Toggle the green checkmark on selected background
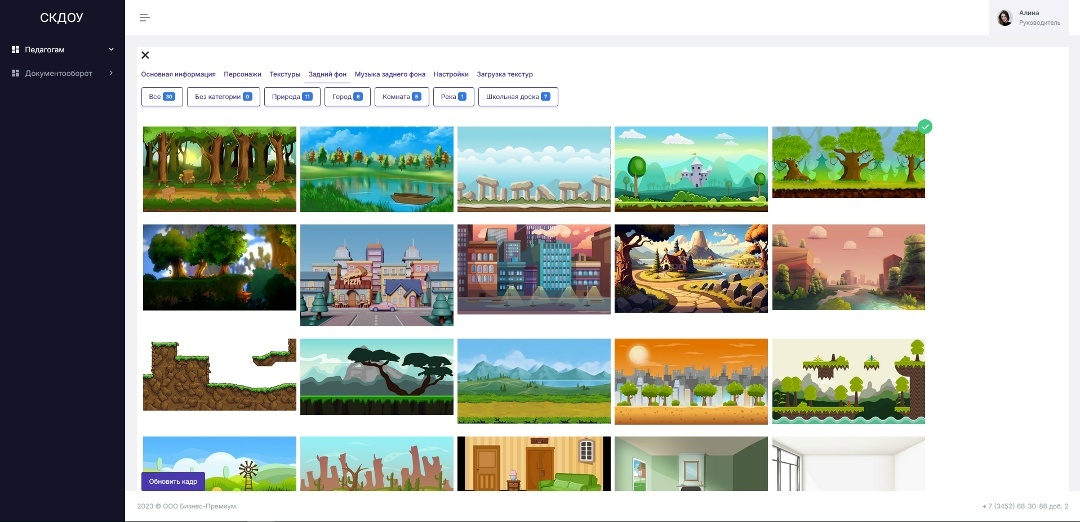This screenshot has height=522, width=1080. coord(925,127)
